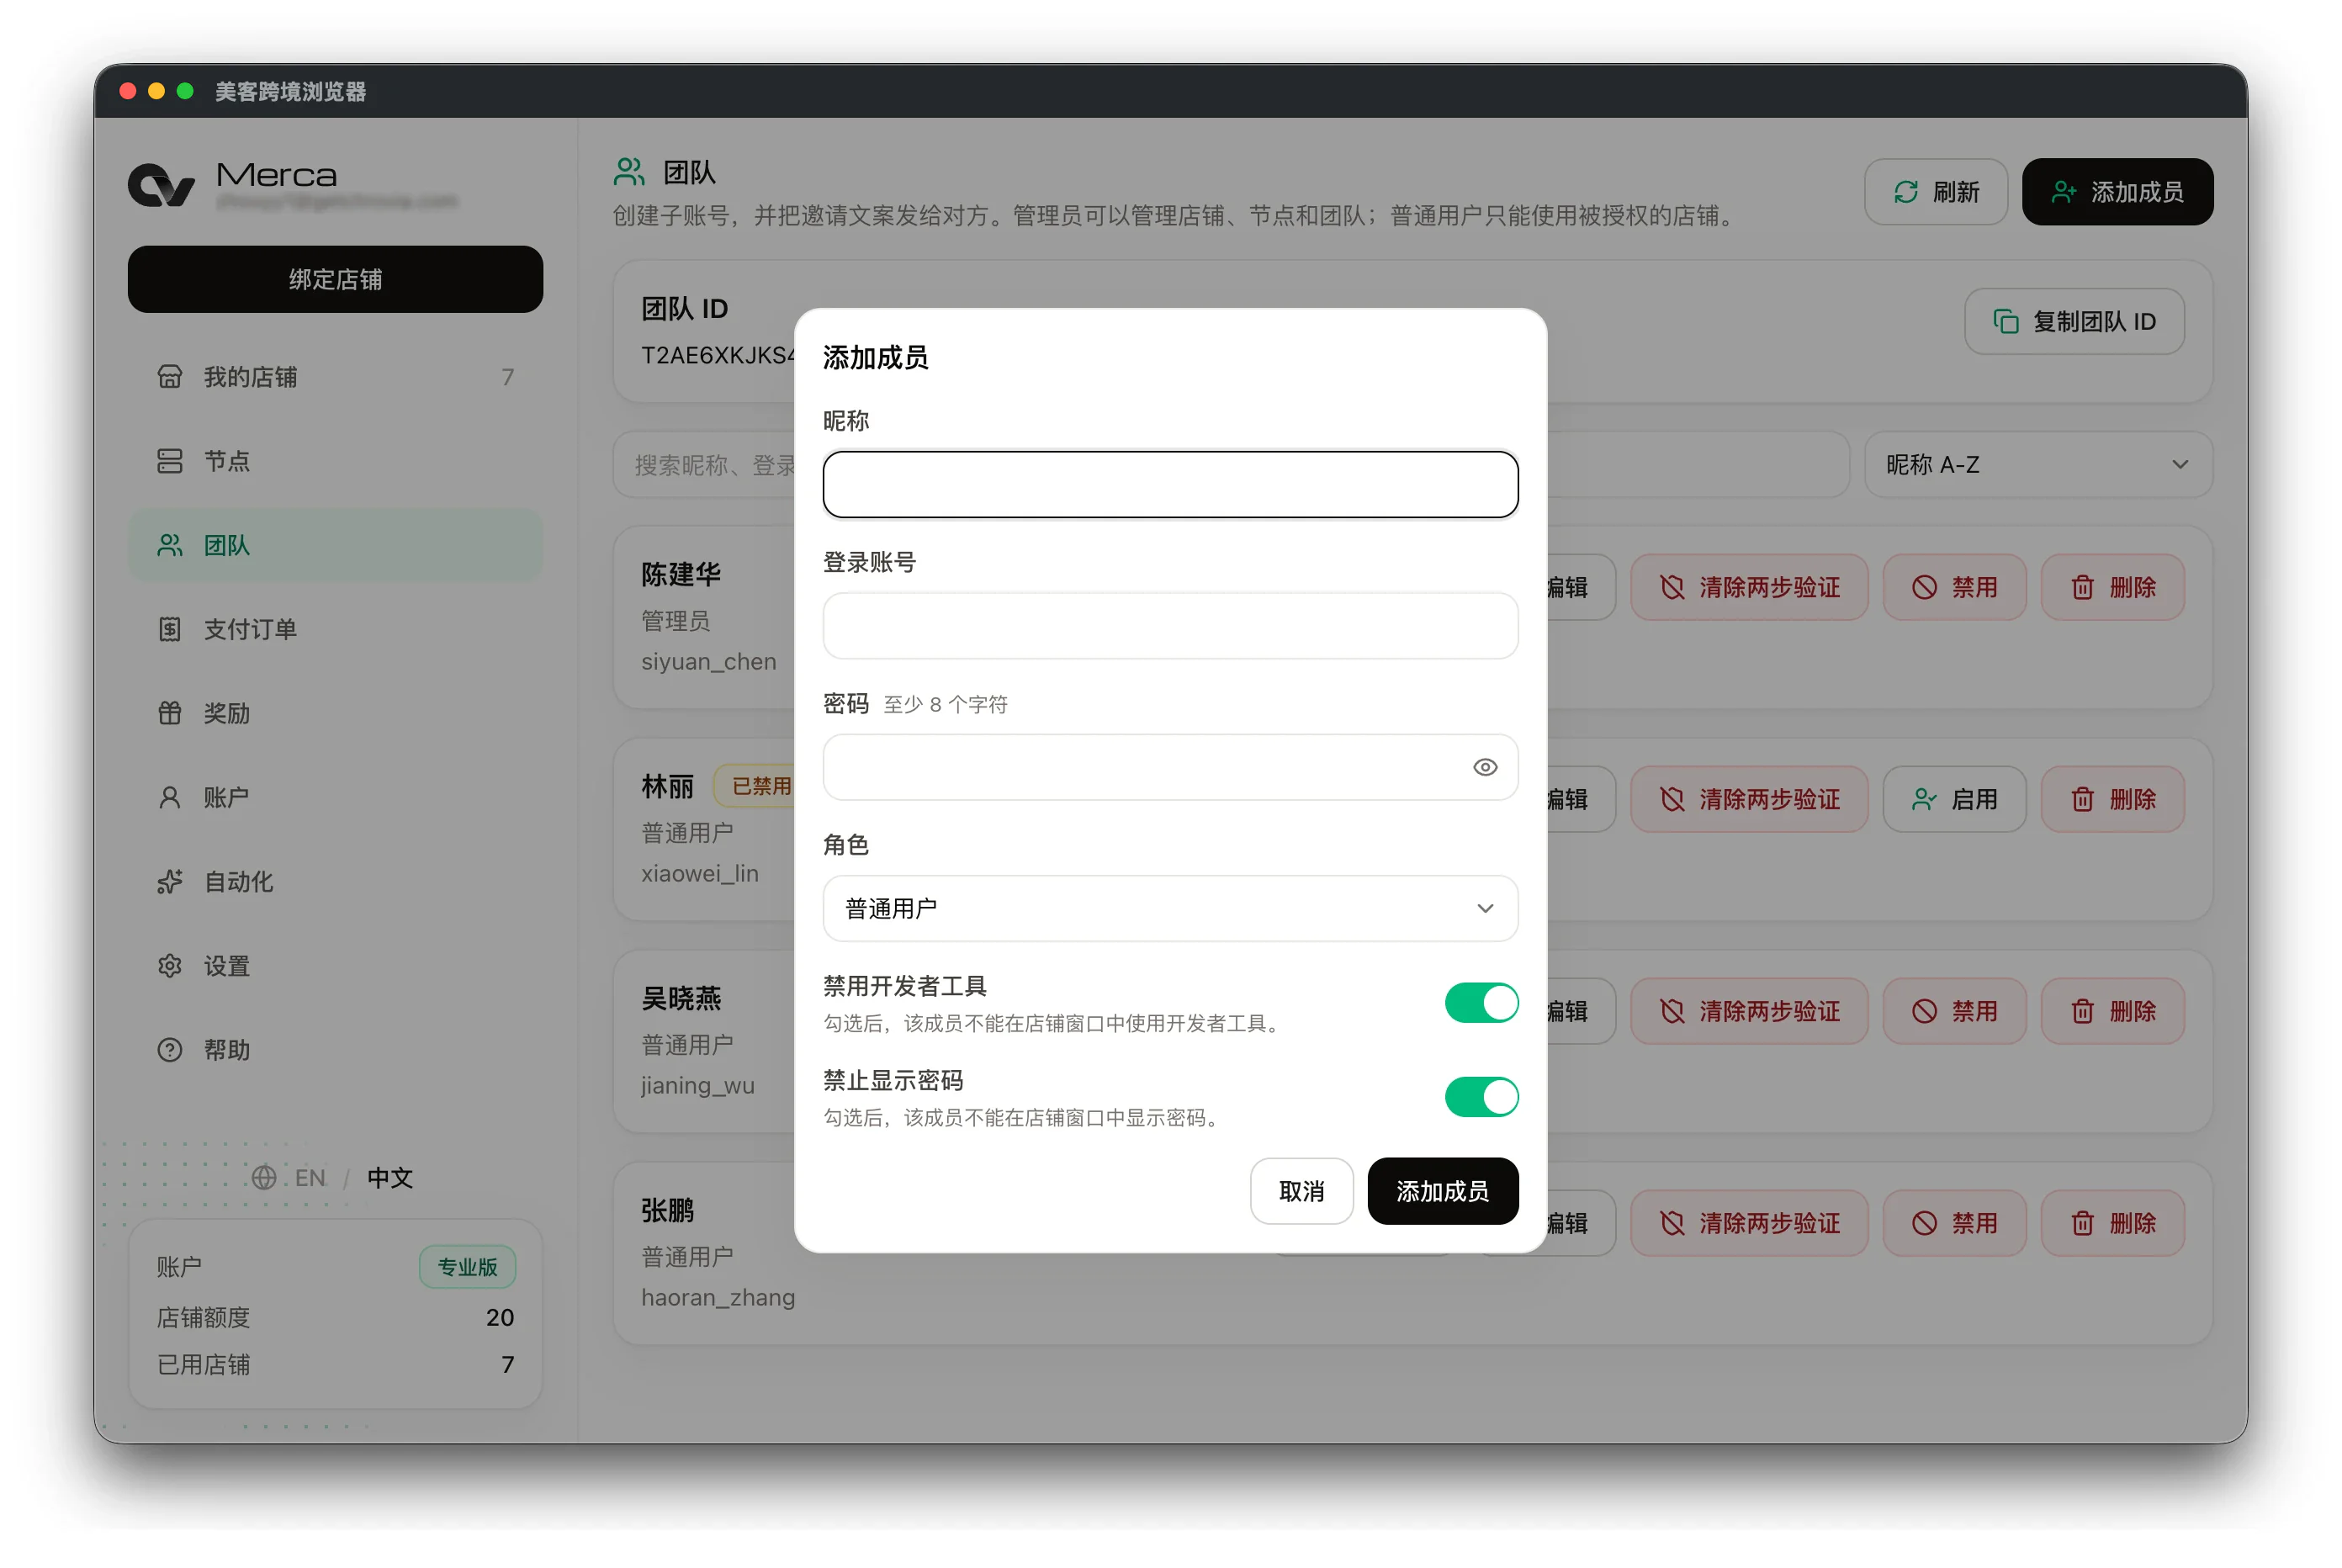This screenshot has width=2342, height=1568.
Task: Click the 店铺额度 20 value
Action: (x=499, y=1317)
